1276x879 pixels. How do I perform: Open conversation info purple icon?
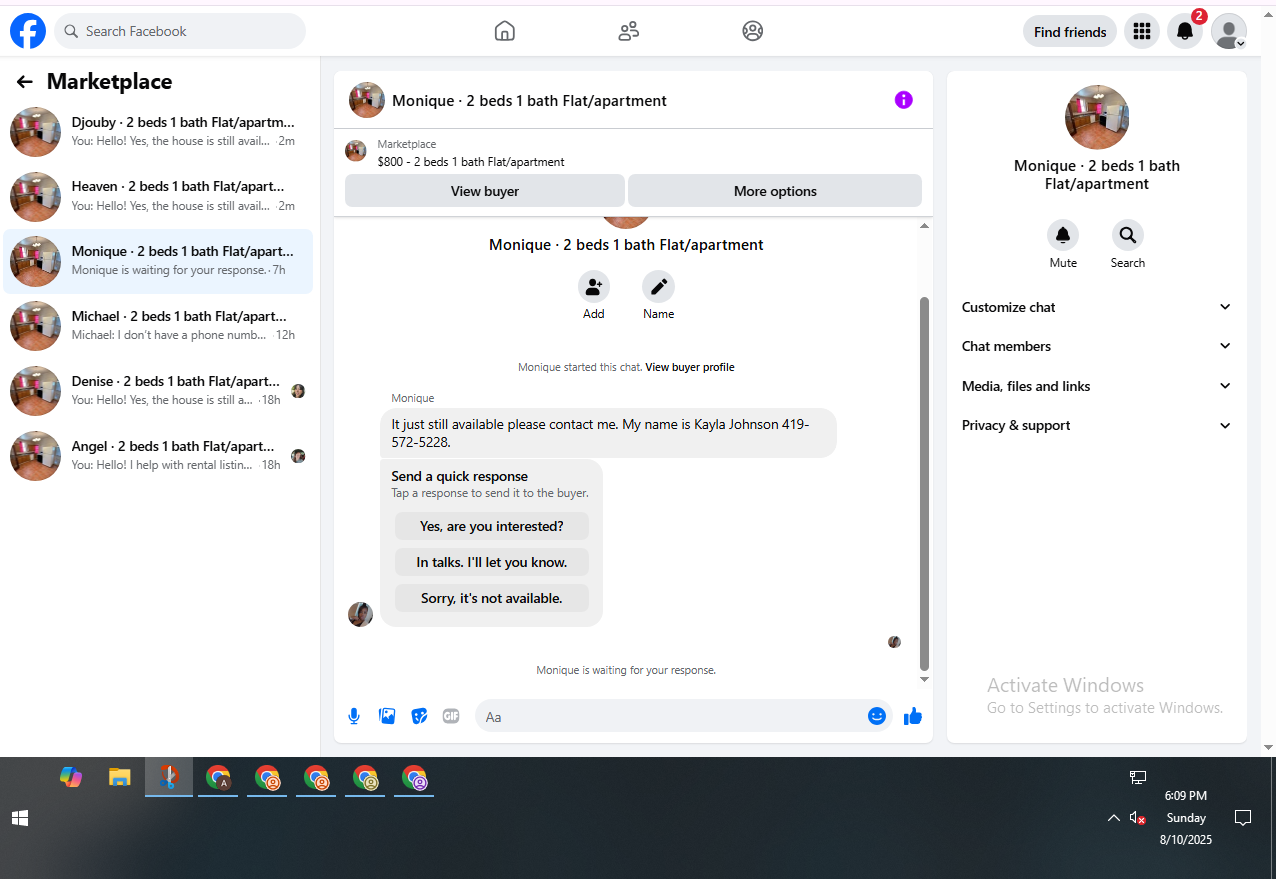pyautogui.click(x=904, y=100)
